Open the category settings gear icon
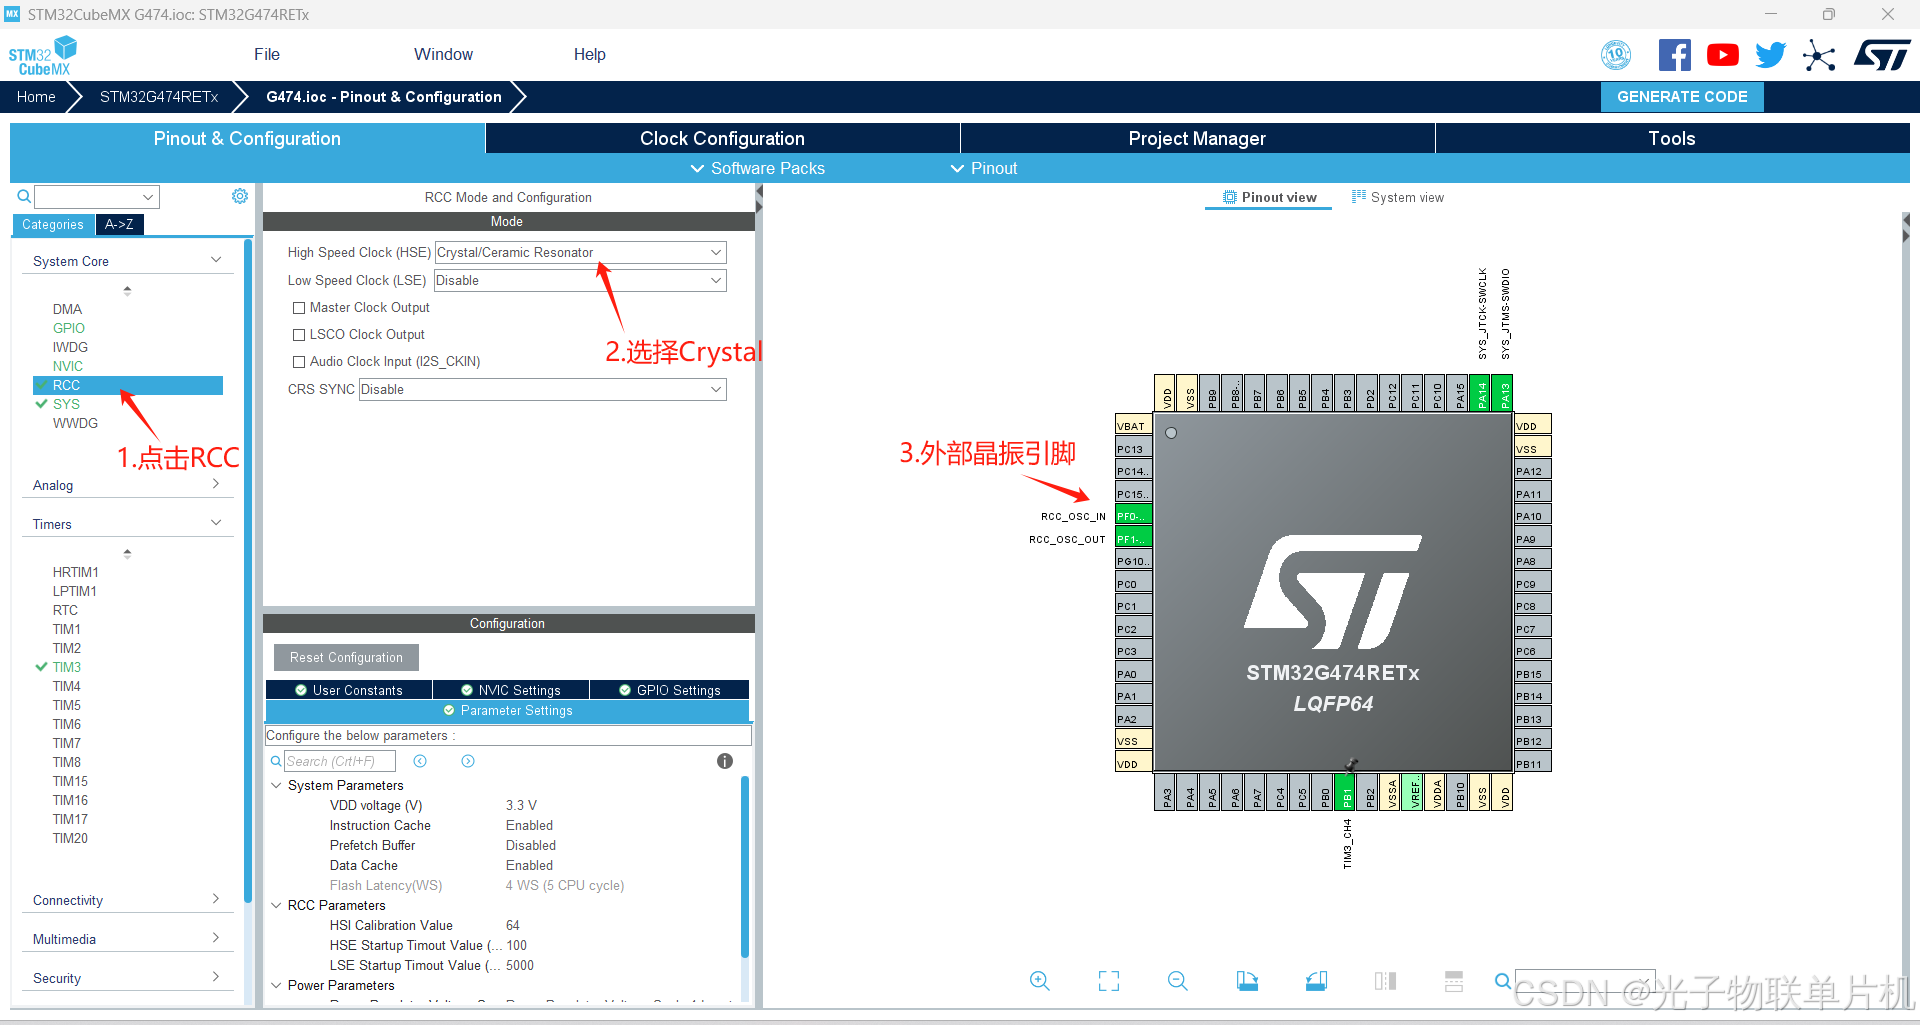The image size is (1920, 1025). click(x=240, y=196)
